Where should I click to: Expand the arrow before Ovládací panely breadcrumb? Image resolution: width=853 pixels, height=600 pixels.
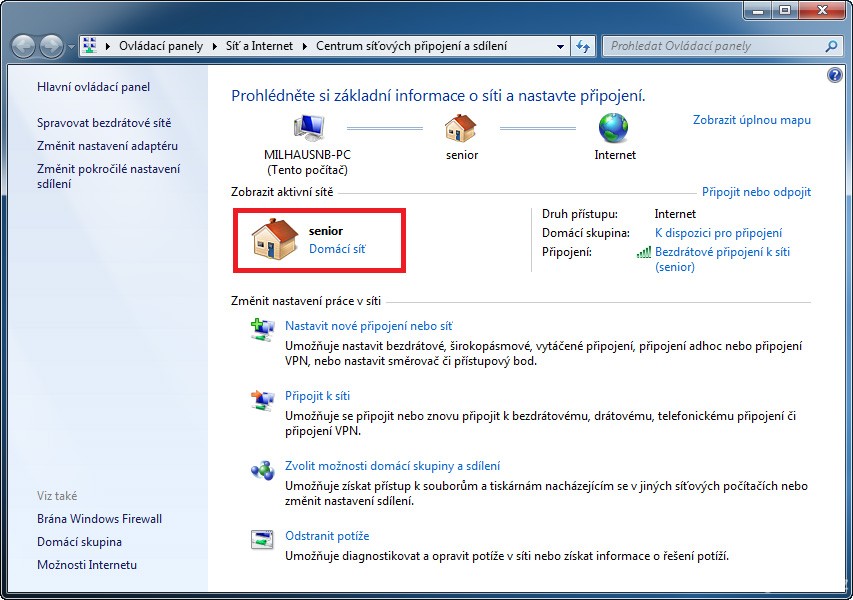pyautogui.click(x=108, y=46)
